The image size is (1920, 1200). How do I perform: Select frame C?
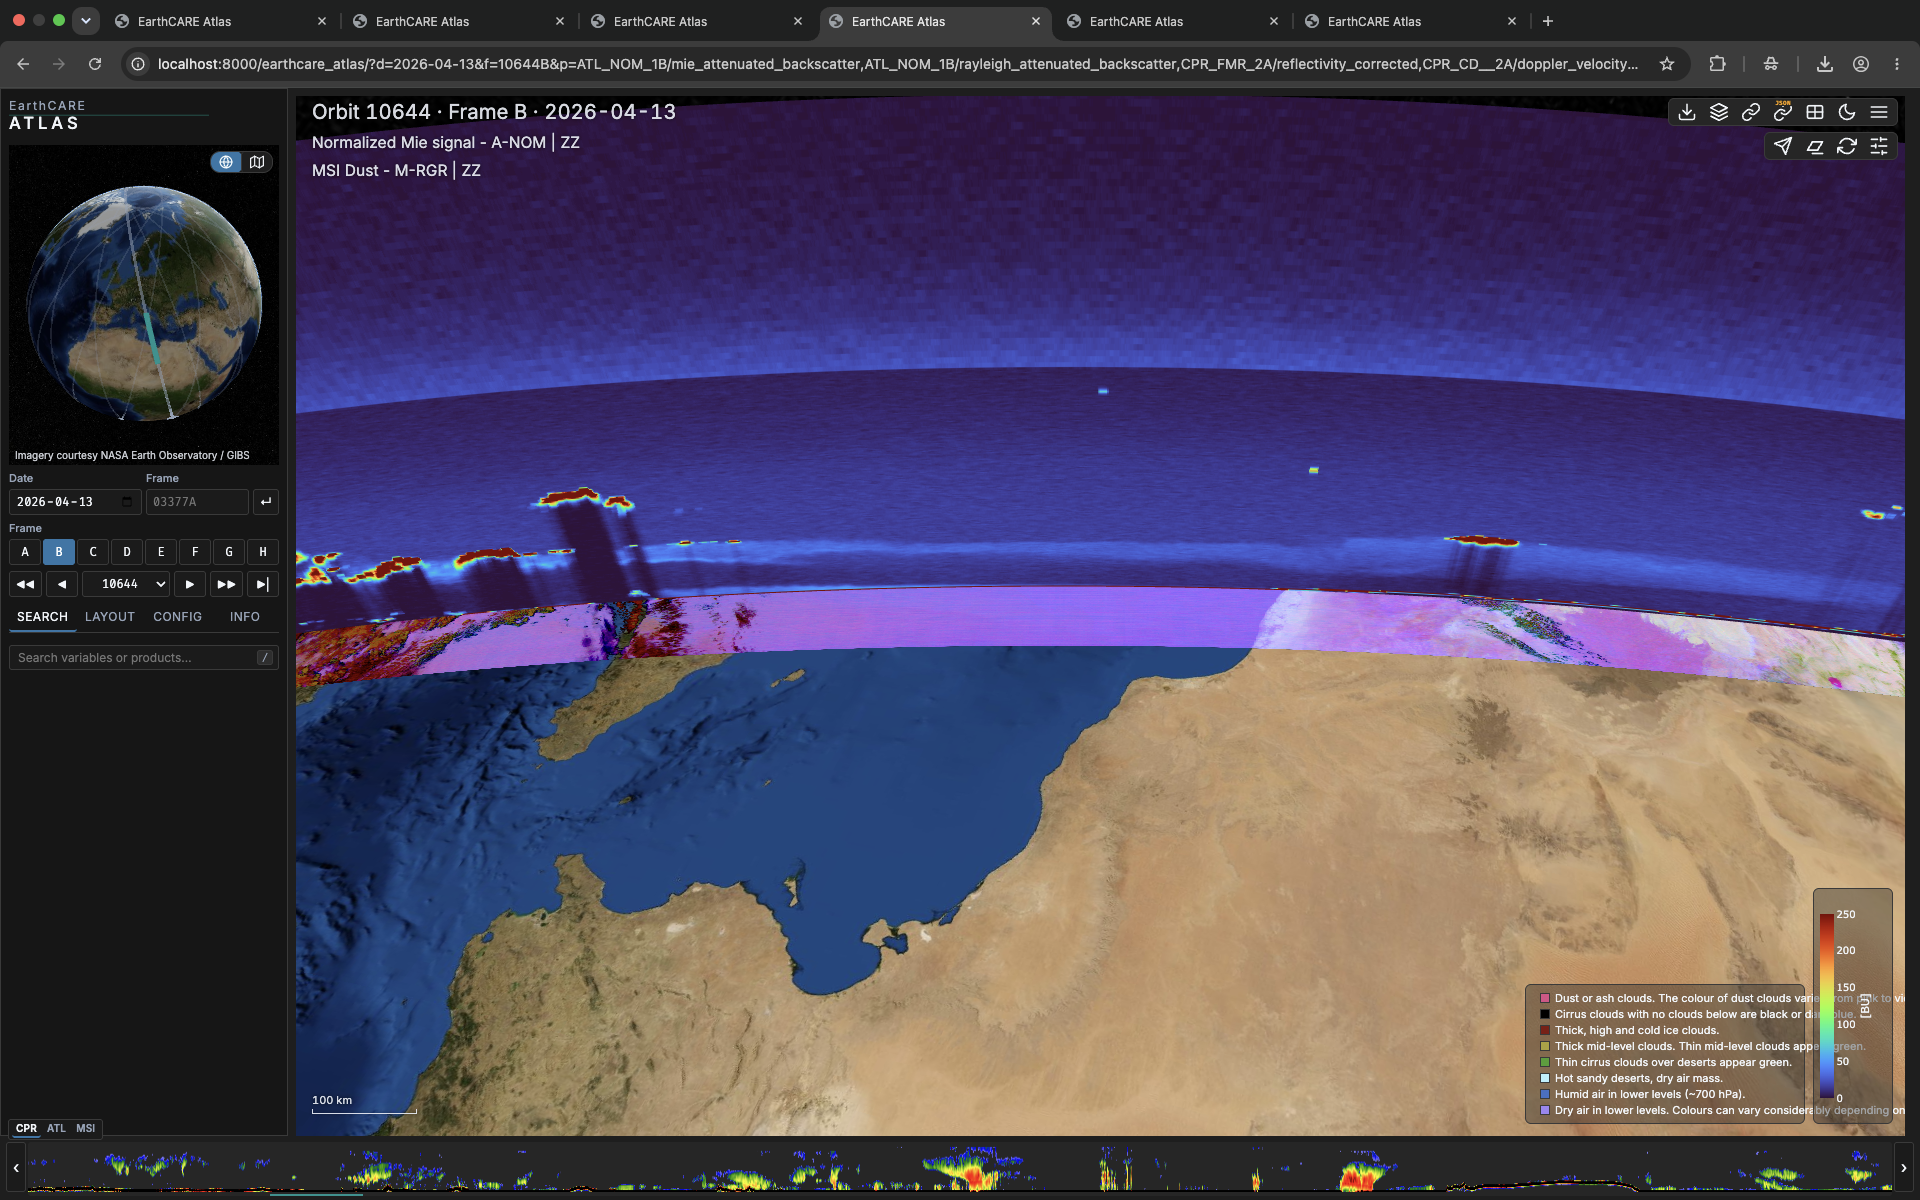(x=93, y=552)
